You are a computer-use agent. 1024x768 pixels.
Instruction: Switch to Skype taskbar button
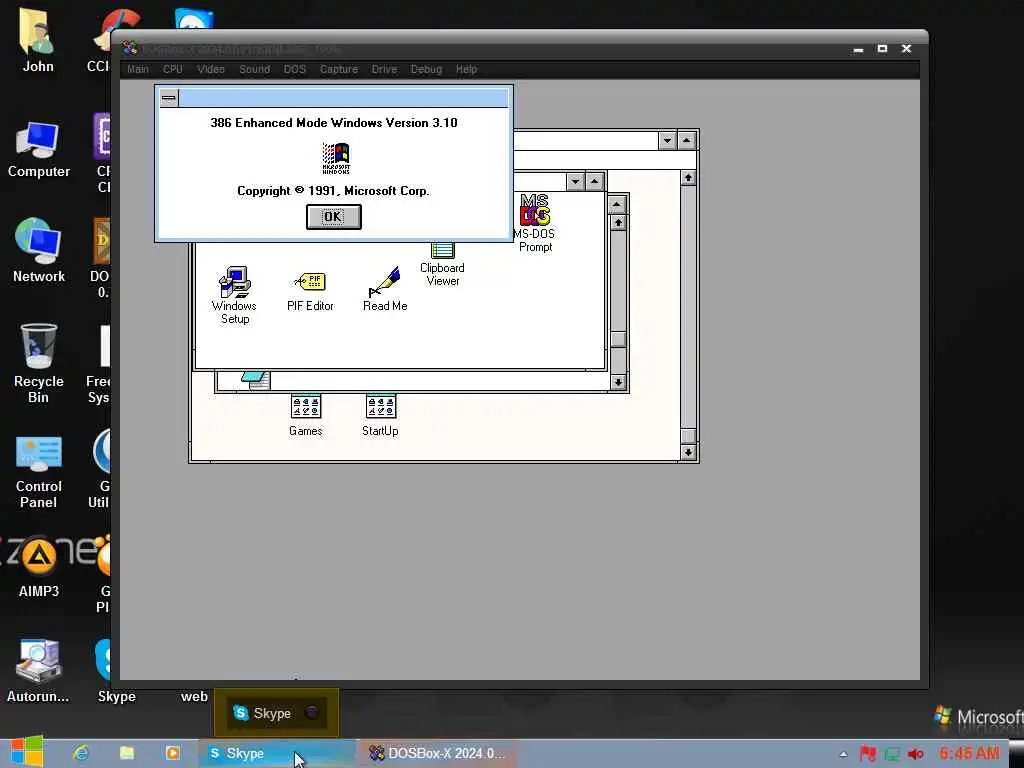(276, 754)
